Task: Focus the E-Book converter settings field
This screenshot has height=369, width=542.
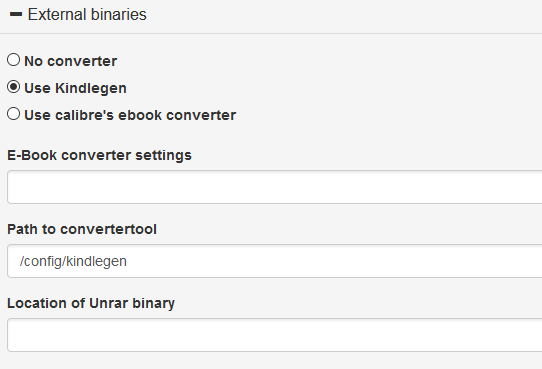Action: click(274, 187)
